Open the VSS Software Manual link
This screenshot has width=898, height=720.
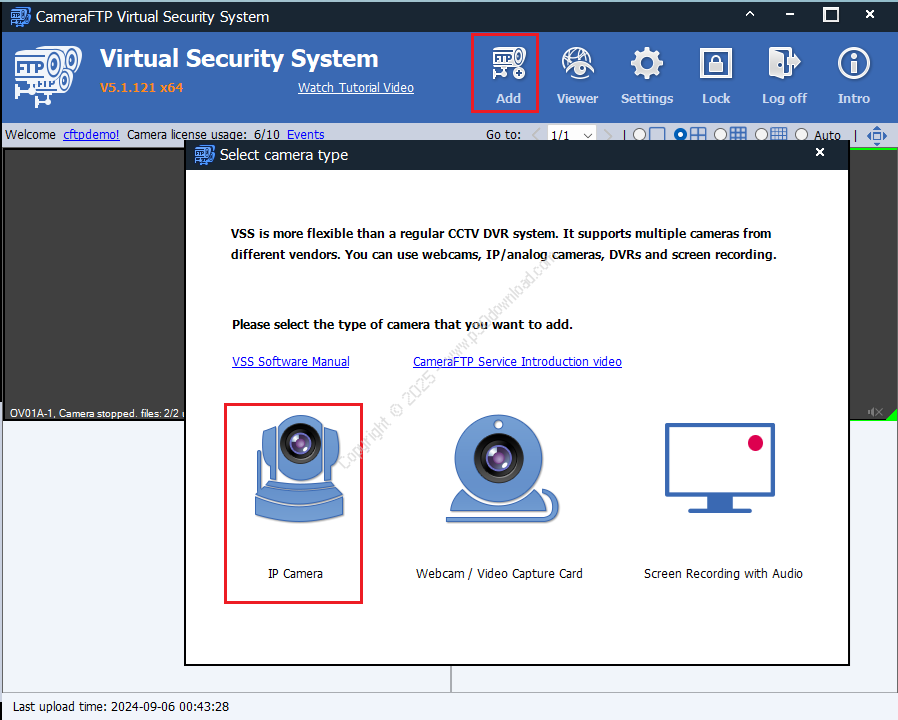(x=291, y=362)
